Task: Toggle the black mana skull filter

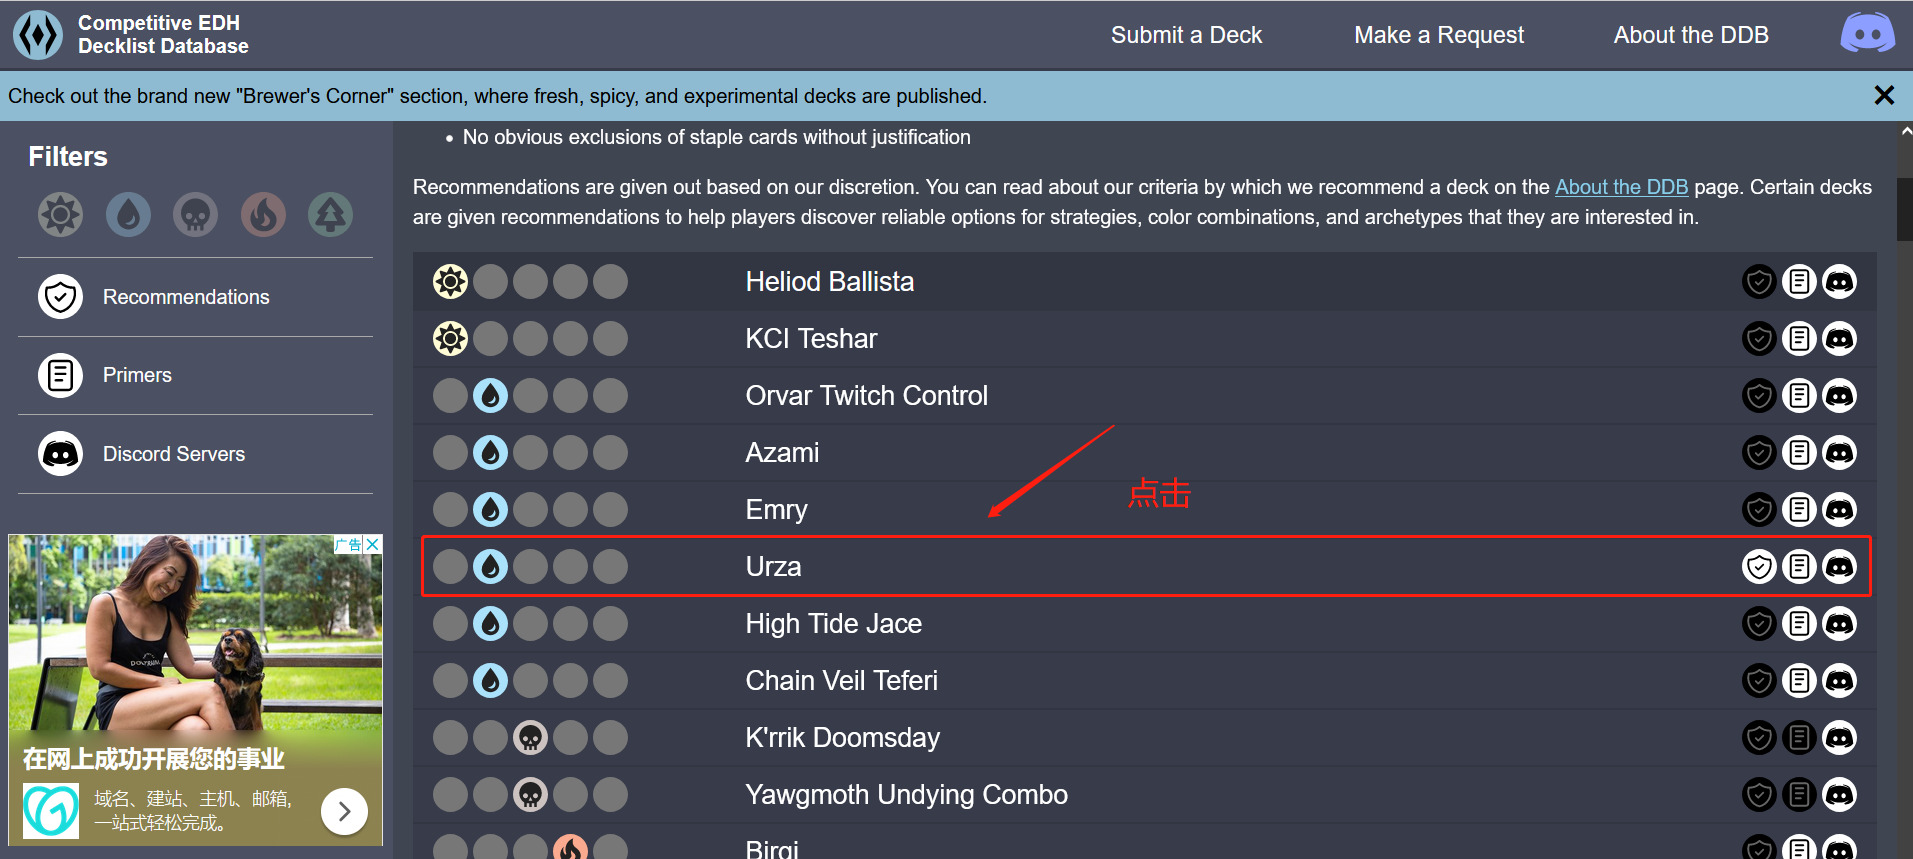Action: pyautogui.click(x=195, y=214)
